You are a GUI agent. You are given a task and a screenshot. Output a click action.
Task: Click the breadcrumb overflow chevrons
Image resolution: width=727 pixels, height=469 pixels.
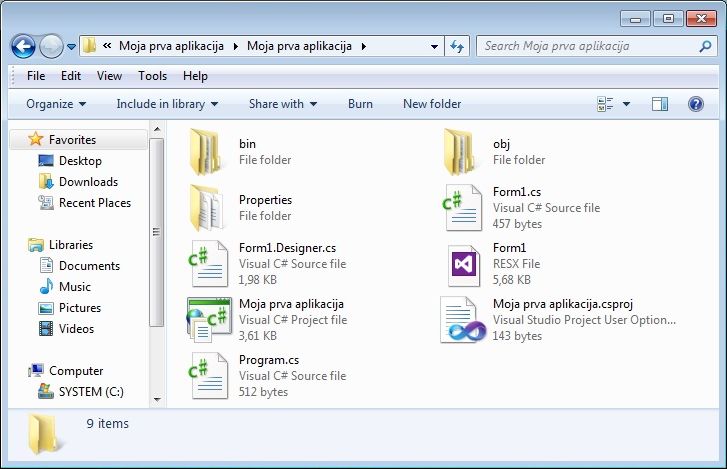tap(107, 46)
